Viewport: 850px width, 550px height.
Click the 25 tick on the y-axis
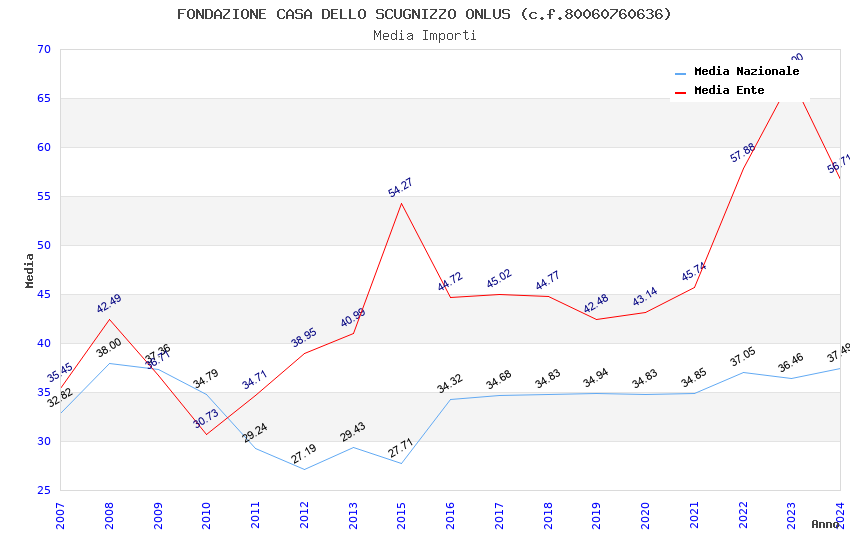pos(44,490)
